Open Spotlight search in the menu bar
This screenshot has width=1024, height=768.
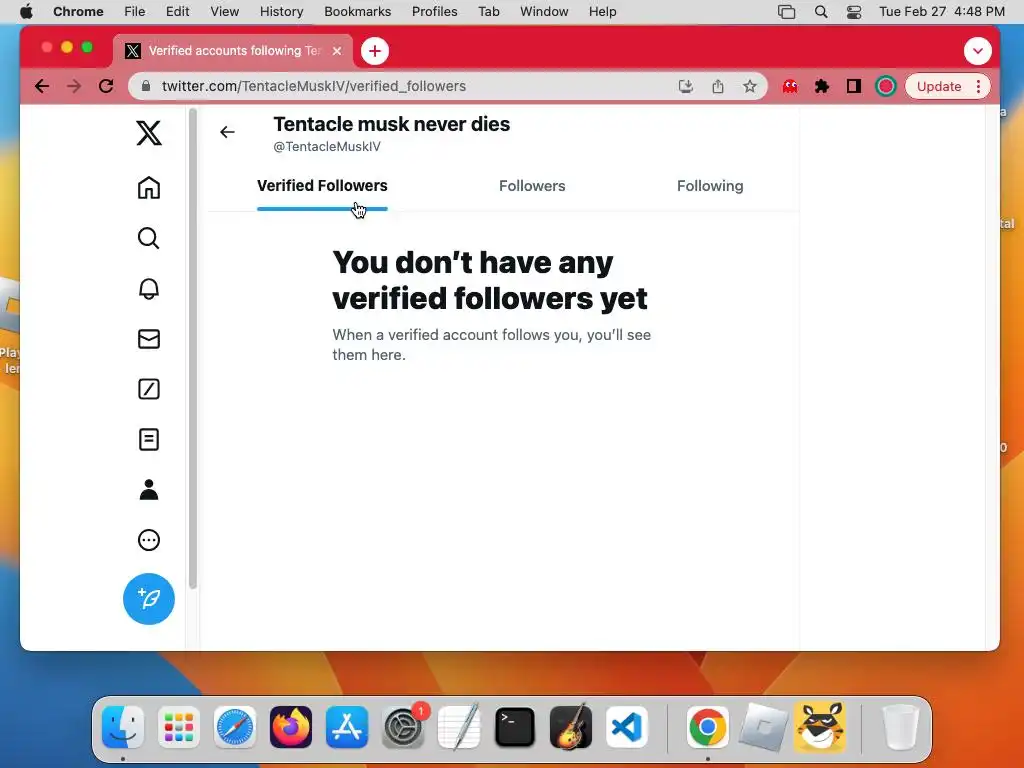click(821, 12)
